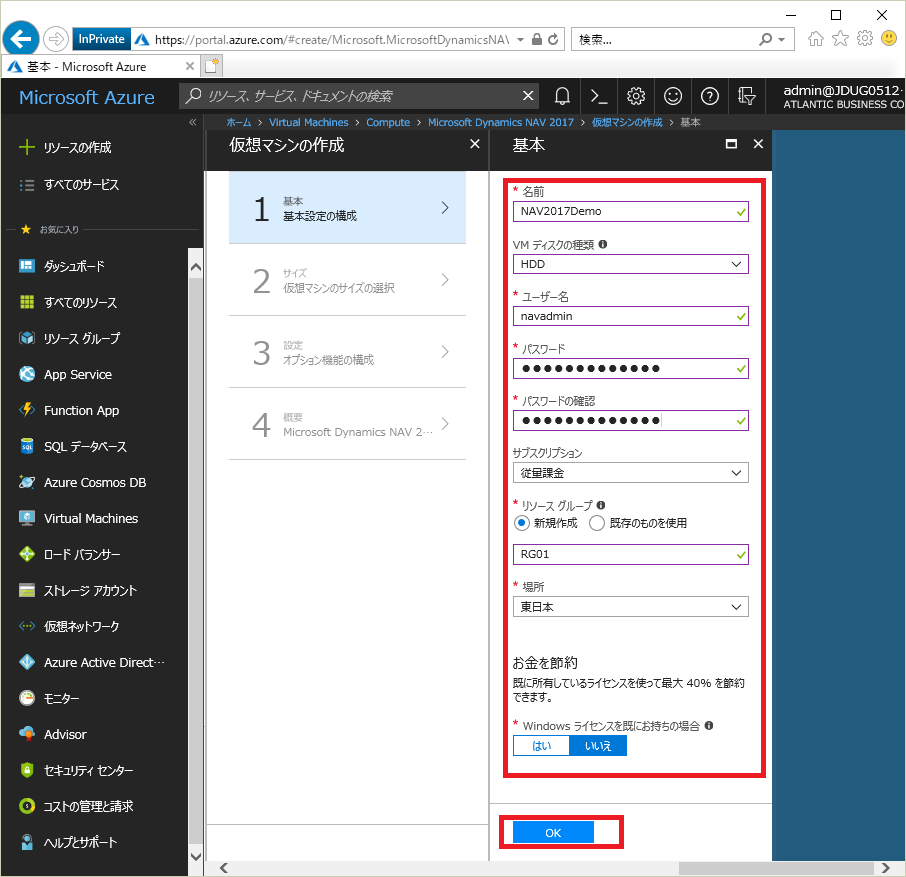The image size is (906, 877).
Task: Click the Azure Active Directory icon
Action: (x=27, y=662)
